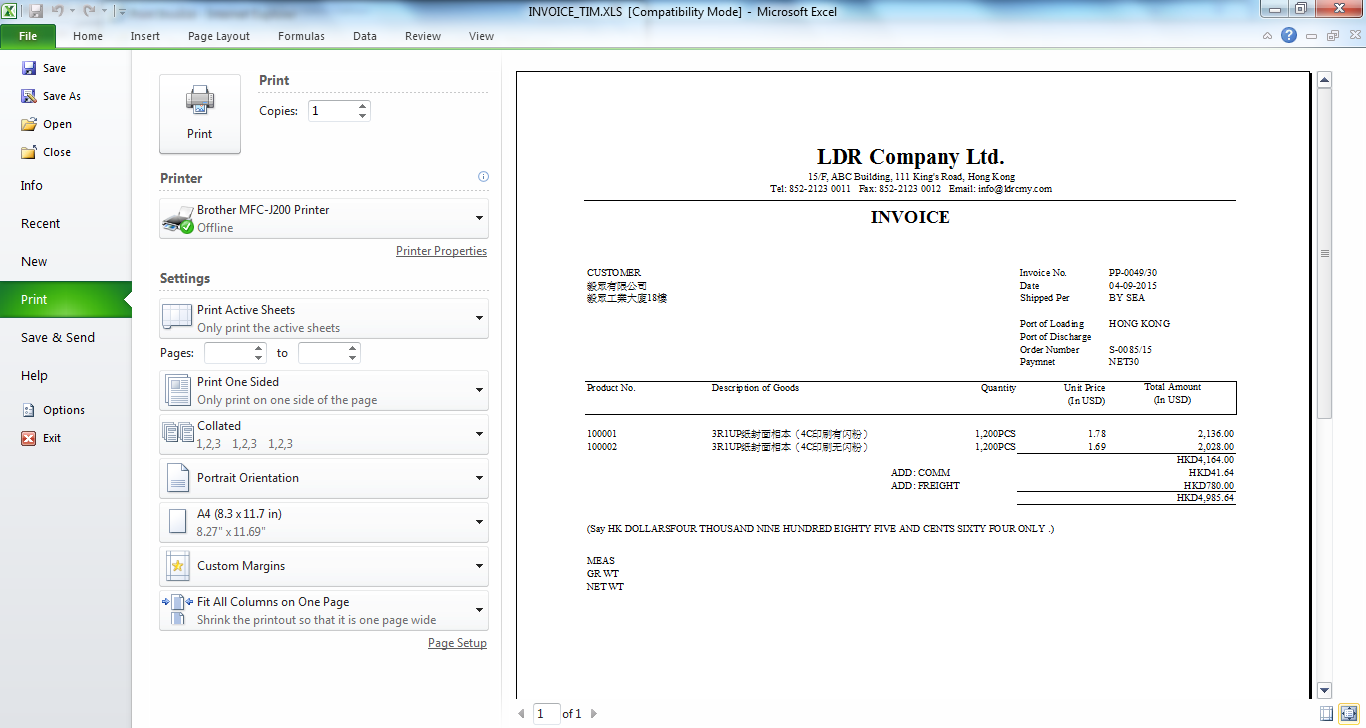This screenshot has width=1366, height=728.
Task: Click the preview vertical scrollbar thumb
Action: (1325, 253)
